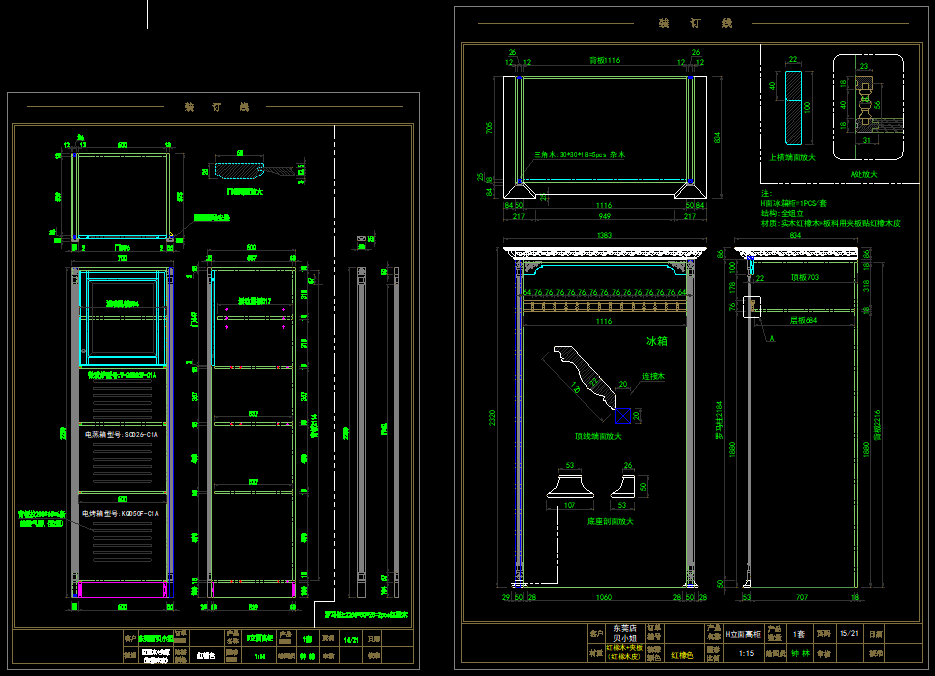The image size is (935, 676).
Task: Select the 背板1116 dimension text
Action: pos(605,61)
